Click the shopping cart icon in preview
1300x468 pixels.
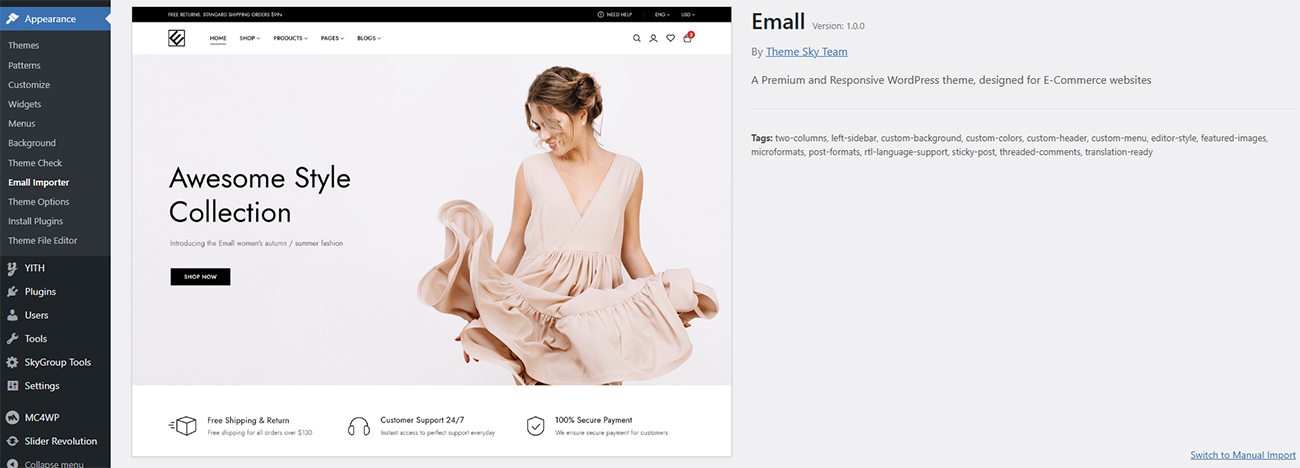point(687,38)
